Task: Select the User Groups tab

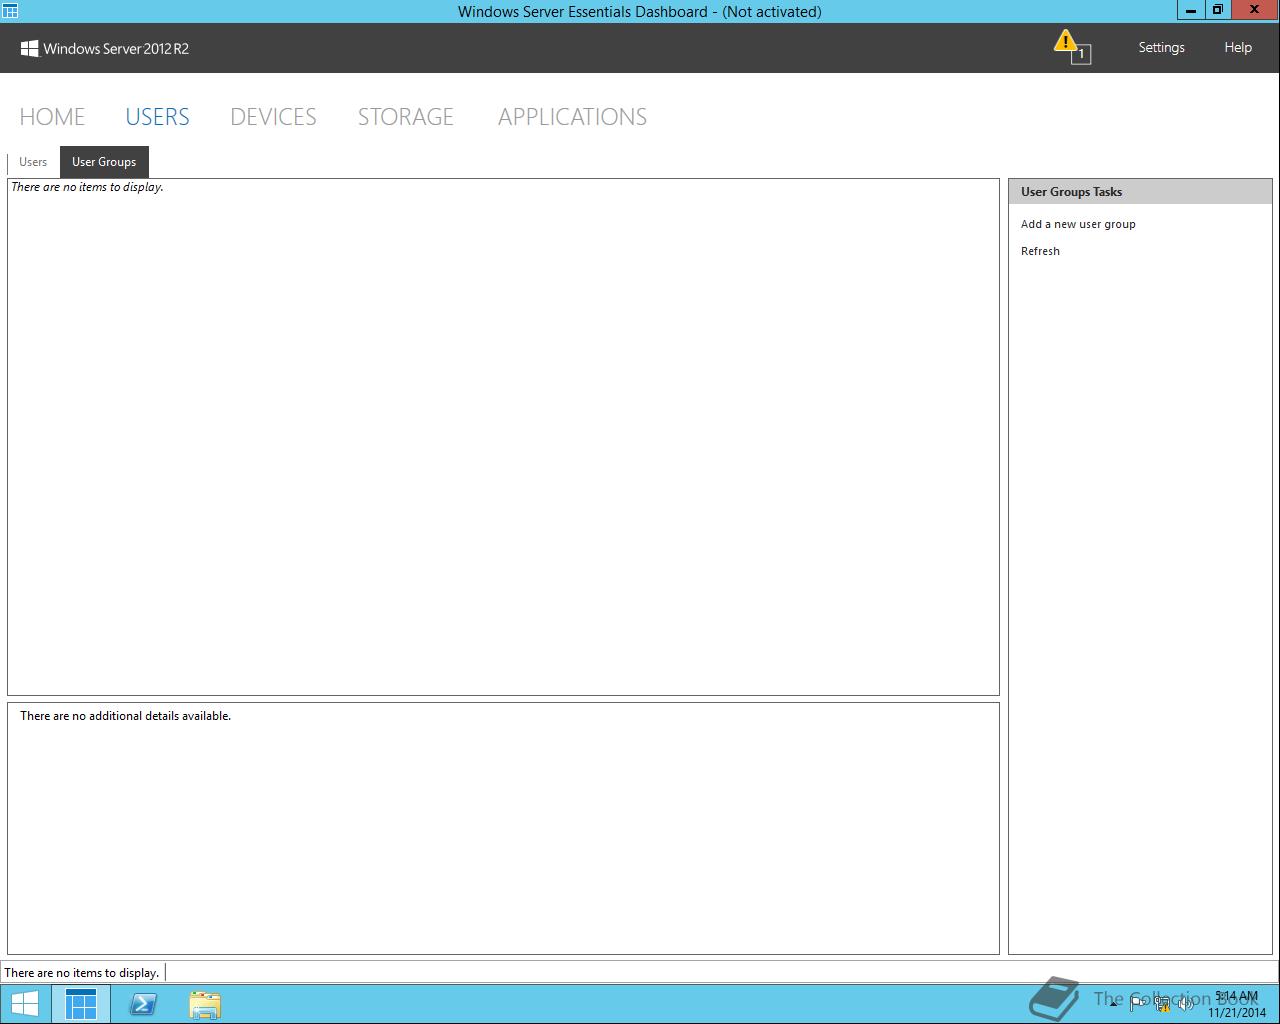Action: (104, 162)
